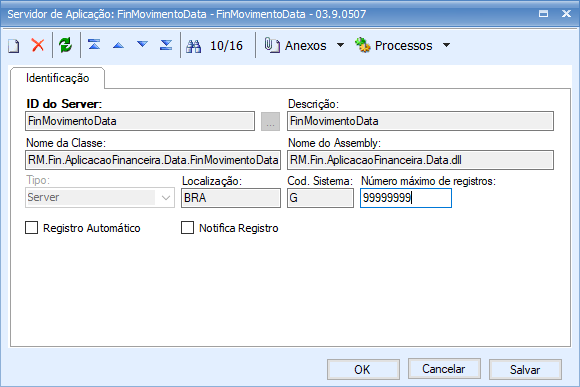Click the Localização field containing BRA

click(x=231, y=198)
